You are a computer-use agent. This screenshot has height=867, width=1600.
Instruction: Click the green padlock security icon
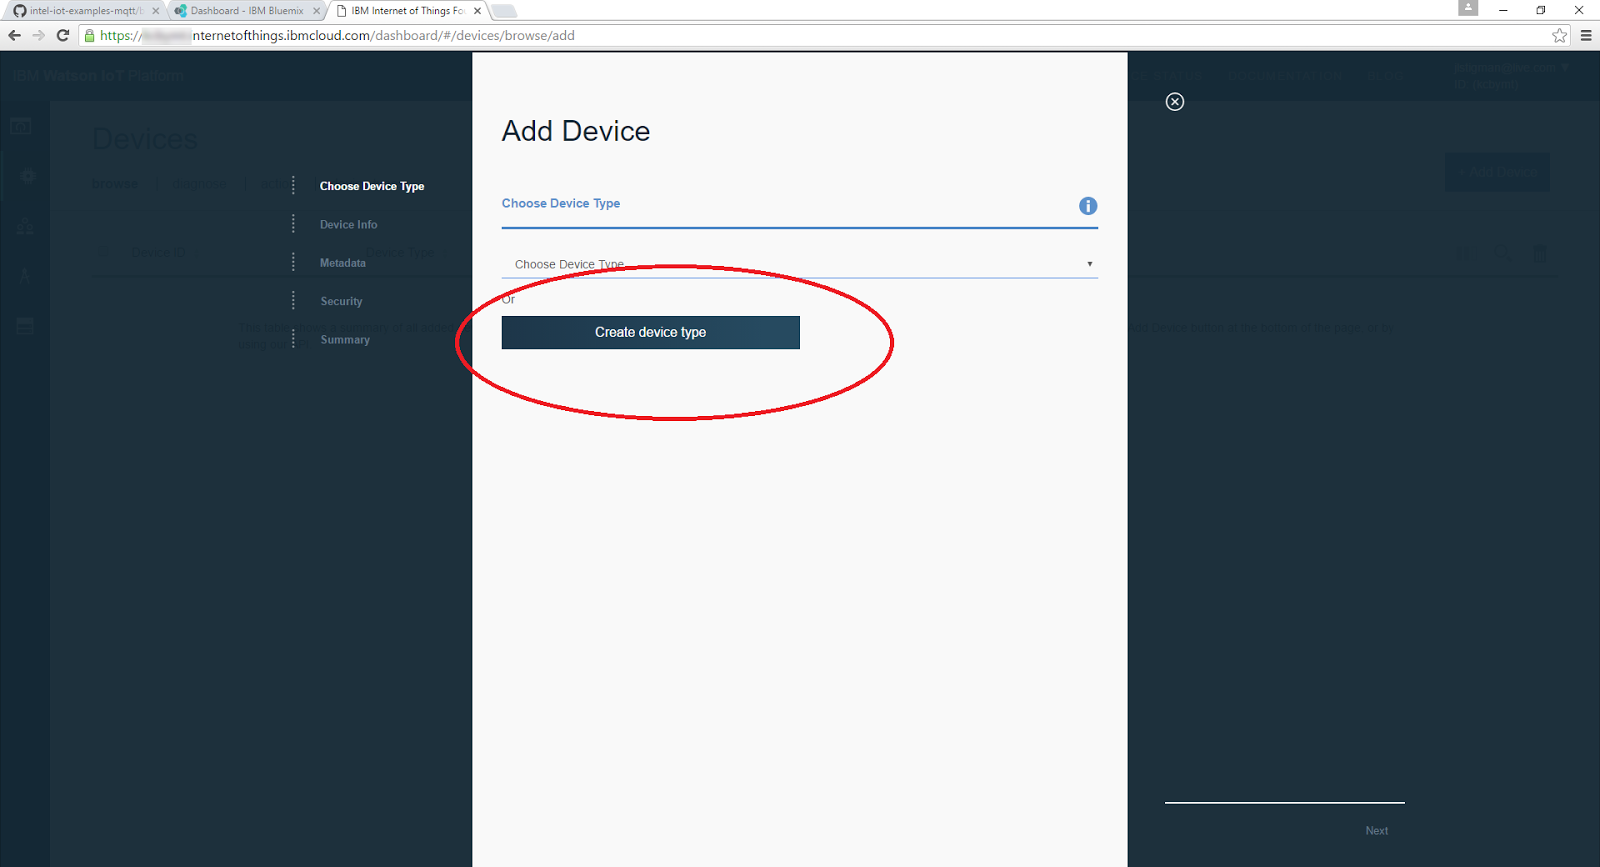[90, 35]
